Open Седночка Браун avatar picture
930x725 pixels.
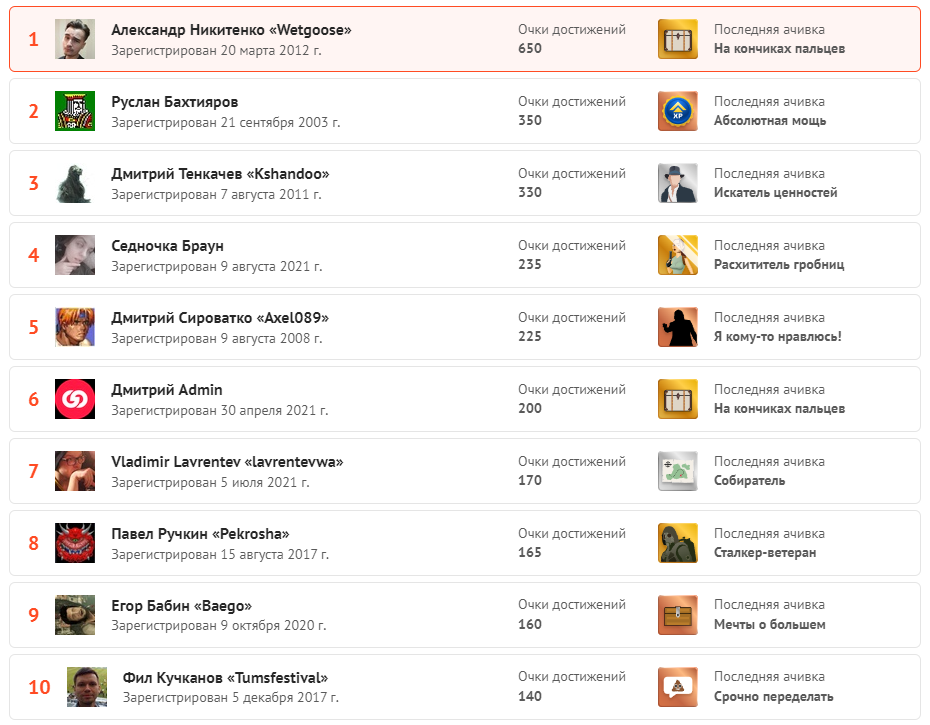(x=75, y=255)
